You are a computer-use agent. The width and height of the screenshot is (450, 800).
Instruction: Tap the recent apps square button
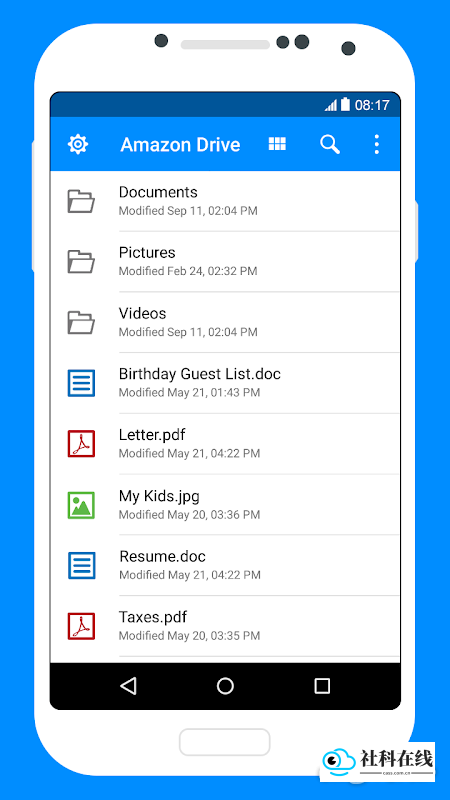[x=322, y=686]
